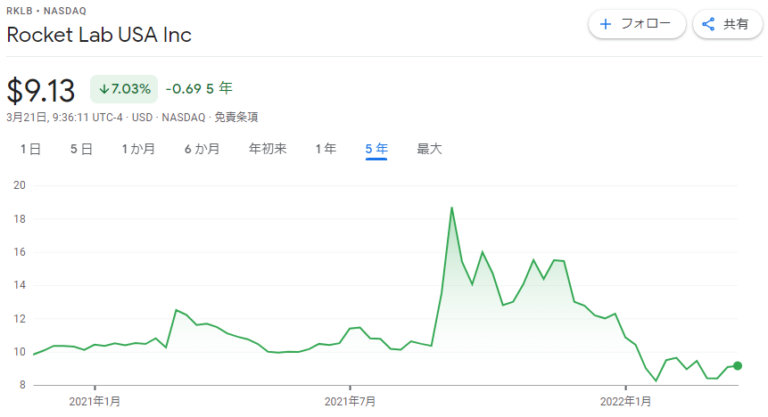Click the y-axis label 8
This screenshot has height=417, width=768.
pos(23,385)
